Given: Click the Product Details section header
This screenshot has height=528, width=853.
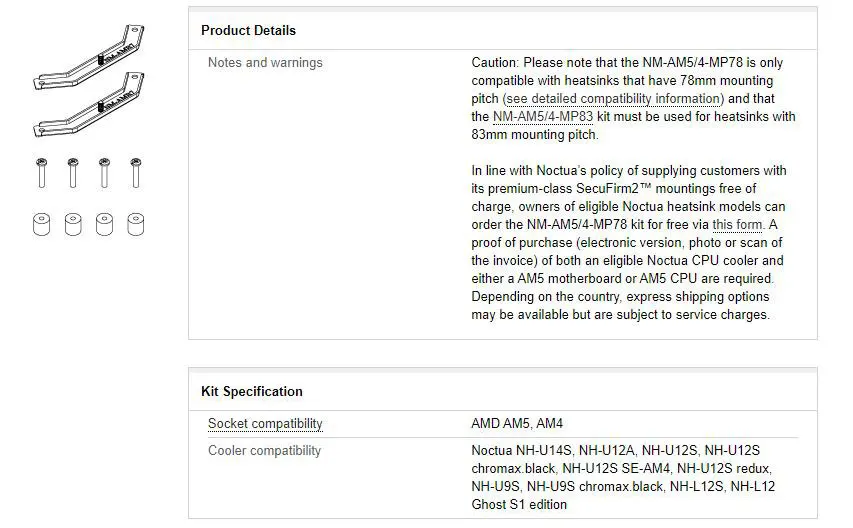Looking at the screenshot, I should [248, 31].
